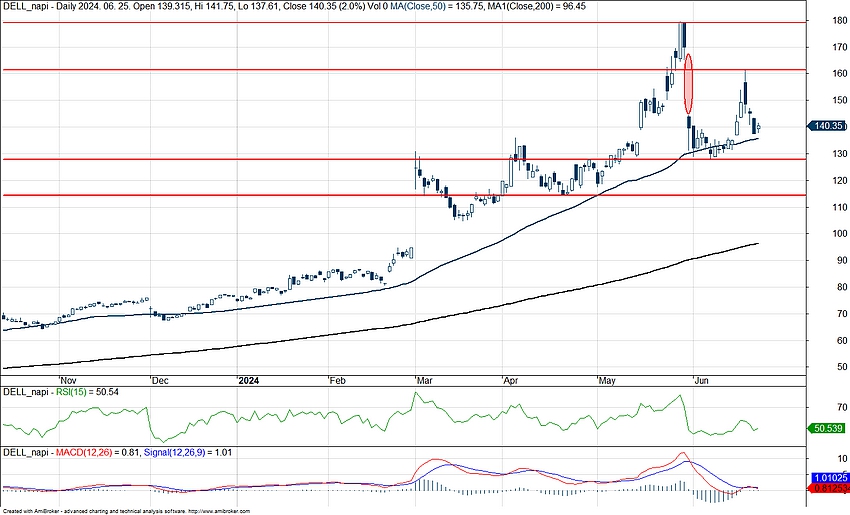This screenshot has height=515, width=850.
Task: Click the 80 price axis label
Action: coord(843,287)
